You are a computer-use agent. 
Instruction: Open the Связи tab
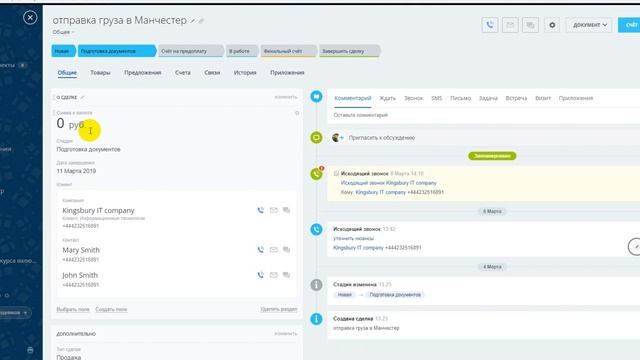coord(212,73)
